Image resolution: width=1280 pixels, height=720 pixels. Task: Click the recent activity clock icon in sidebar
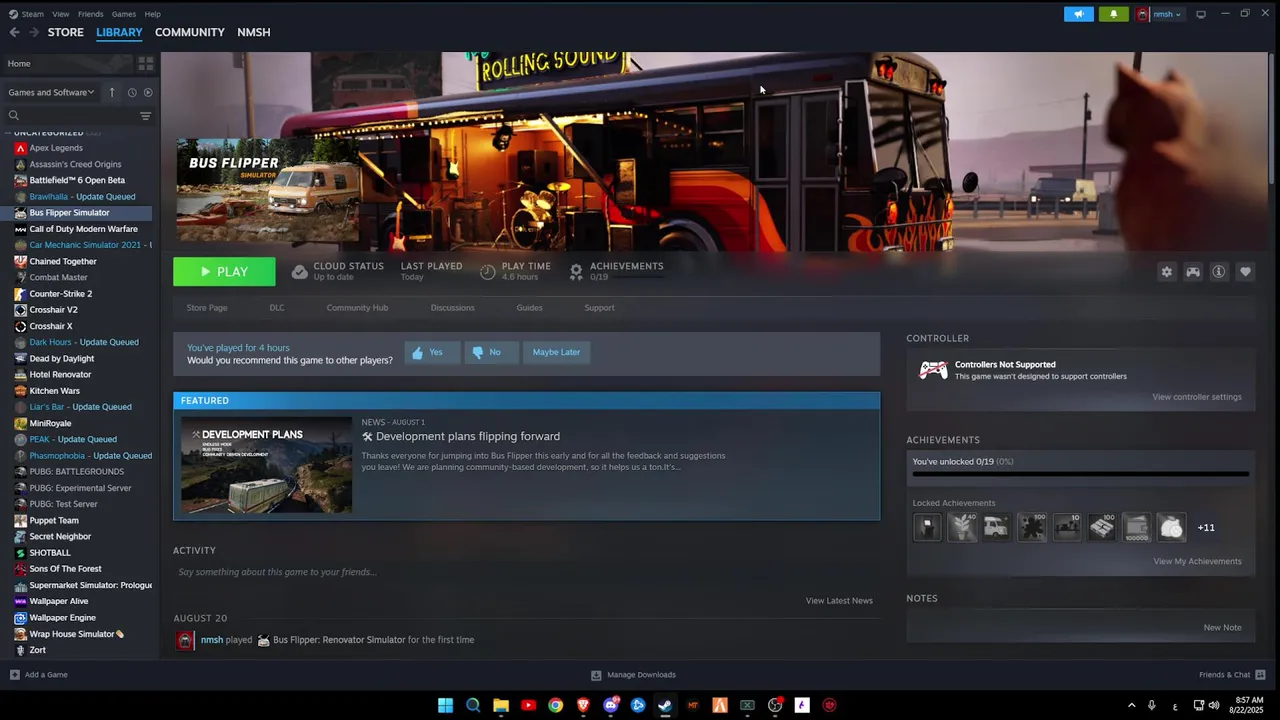131,92
